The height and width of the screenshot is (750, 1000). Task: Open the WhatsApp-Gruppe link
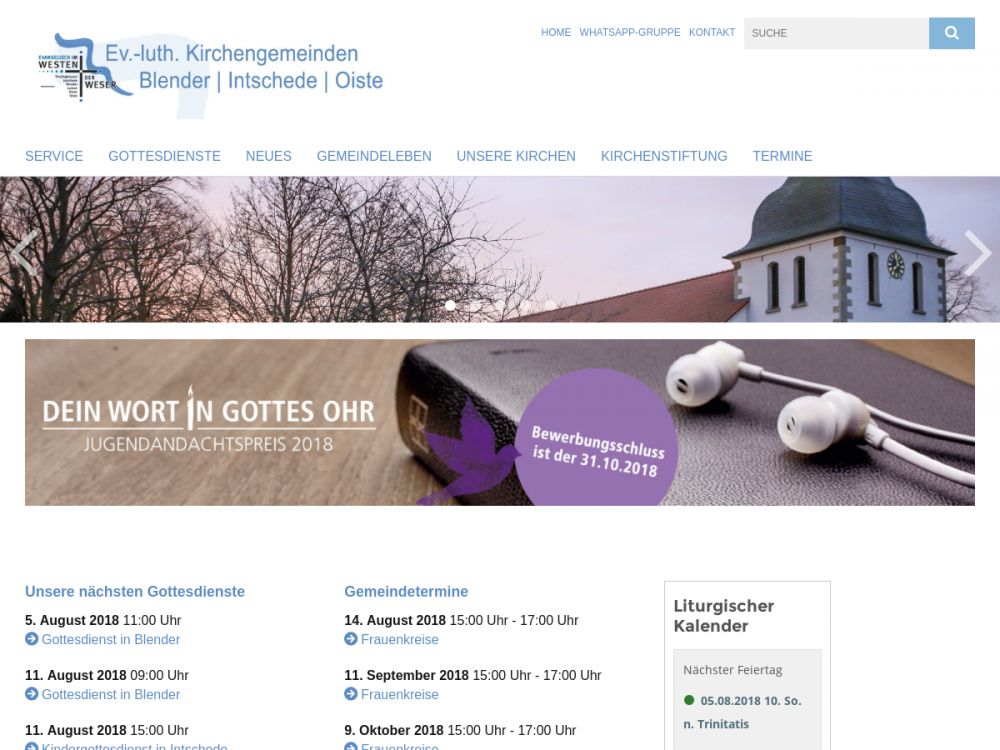629,33
